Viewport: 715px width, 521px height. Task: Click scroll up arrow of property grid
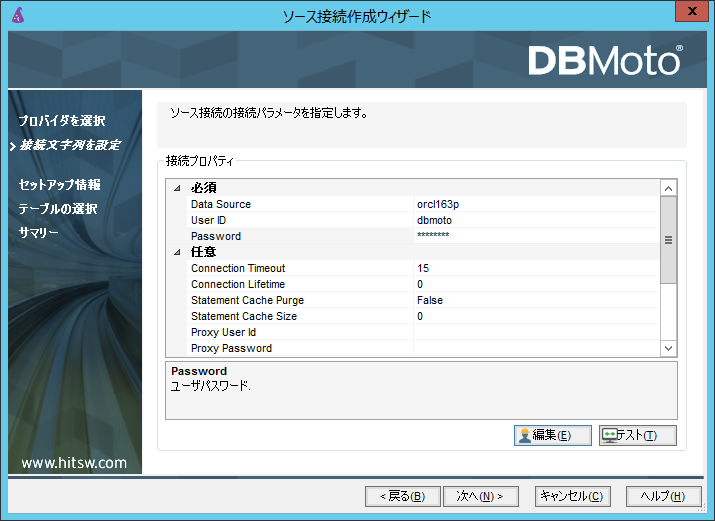[668, 188]
